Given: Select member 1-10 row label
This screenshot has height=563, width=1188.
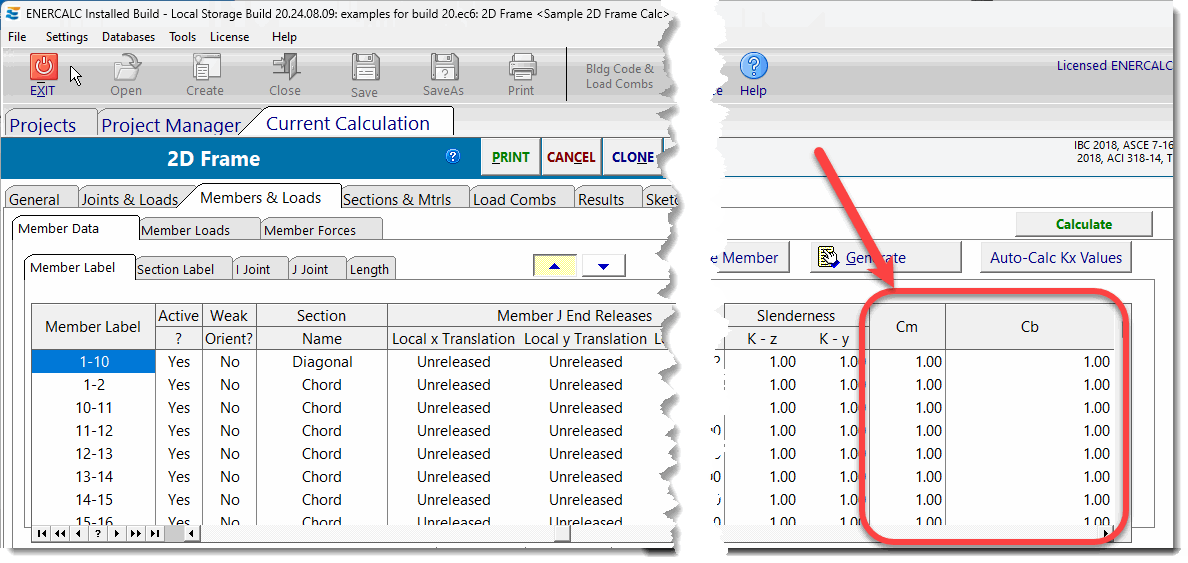Looking at the screenshot, I should coord(93,362).
